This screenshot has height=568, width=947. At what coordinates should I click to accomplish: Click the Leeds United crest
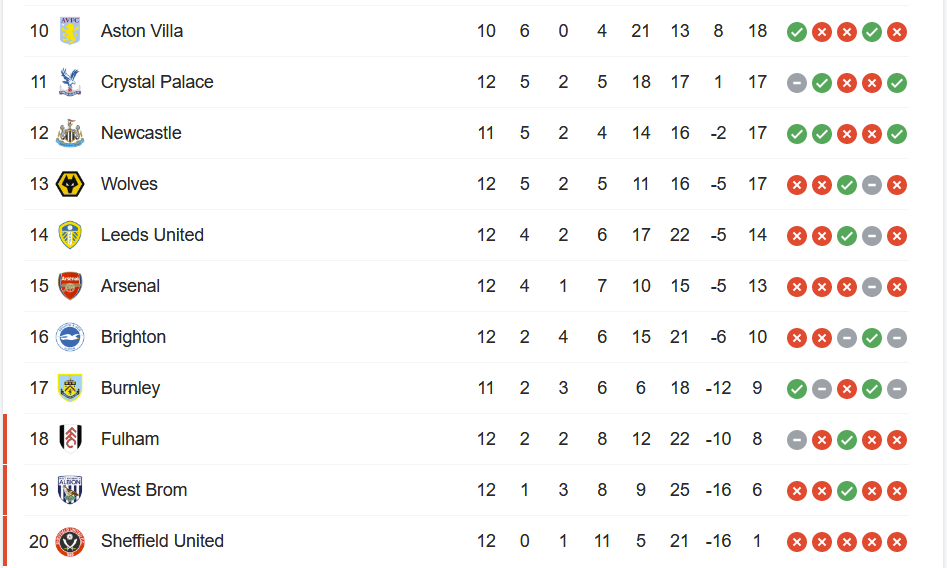(x=70, y=235)
